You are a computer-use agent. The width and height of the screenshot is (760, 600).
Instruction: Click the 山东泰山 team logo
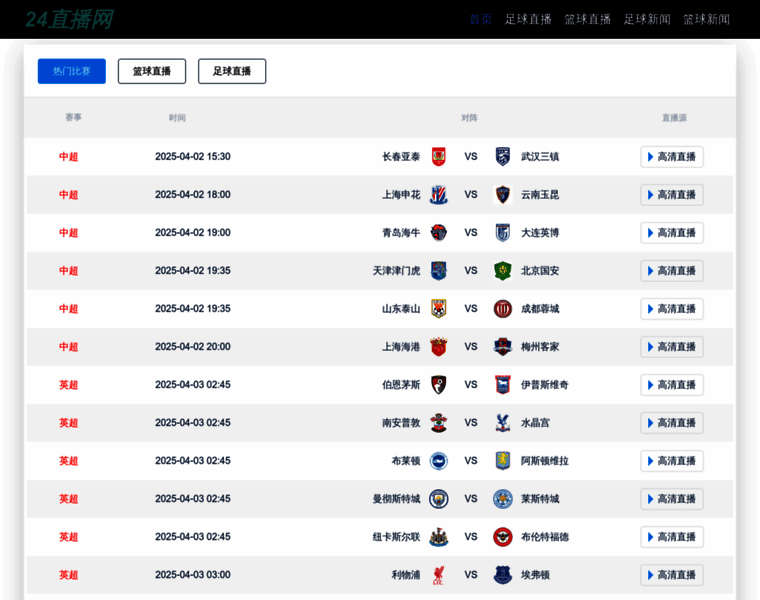click(439, 309)
